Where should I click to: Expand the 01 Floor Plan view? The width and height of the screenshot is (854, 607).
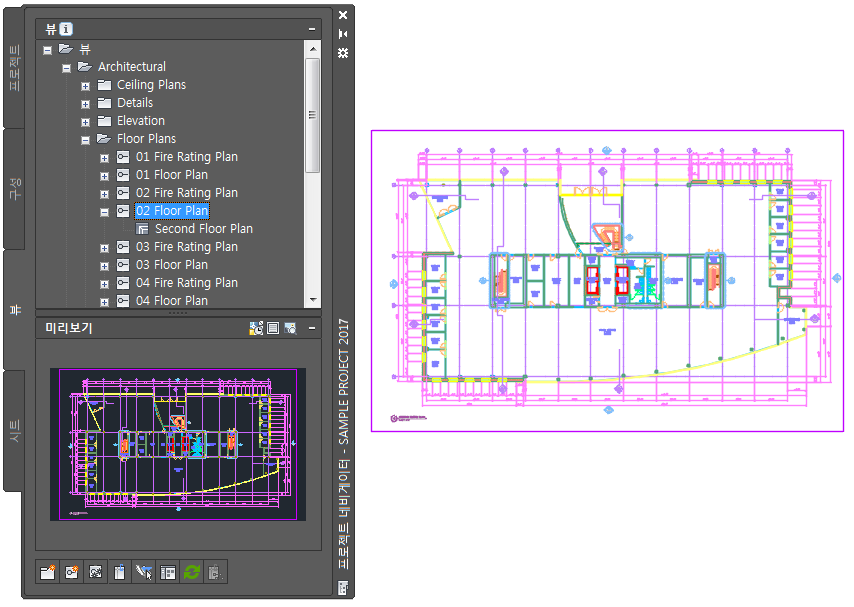coord(105,176)
